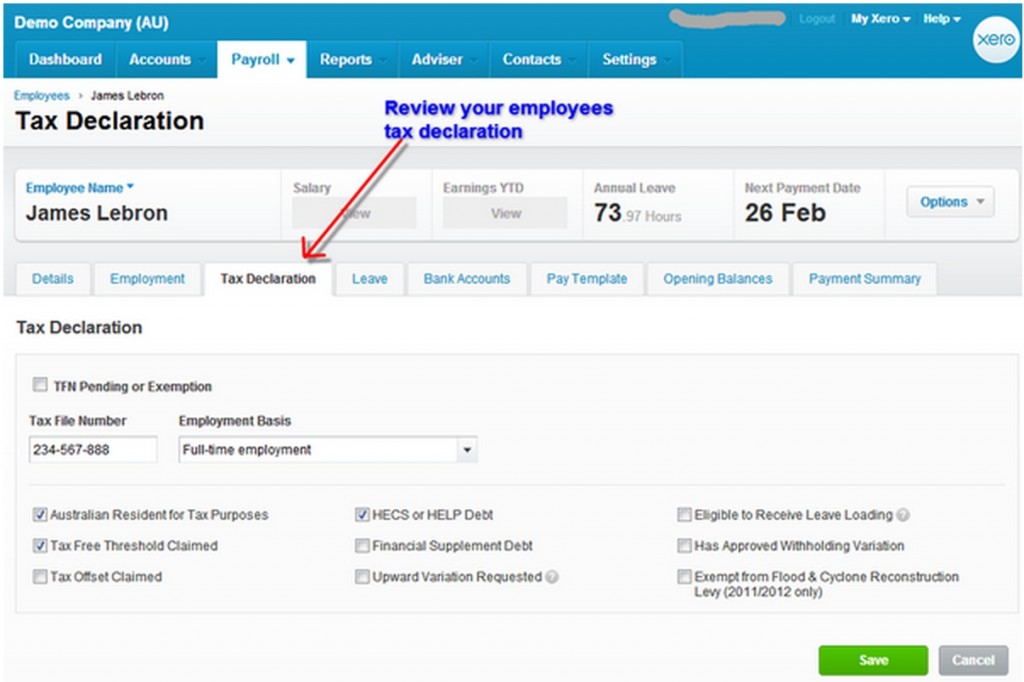The height and width of the screenshot is (682, 1024).
Task: Enable the Financial Supplement Debt checkbox
Action: (362, 545)
